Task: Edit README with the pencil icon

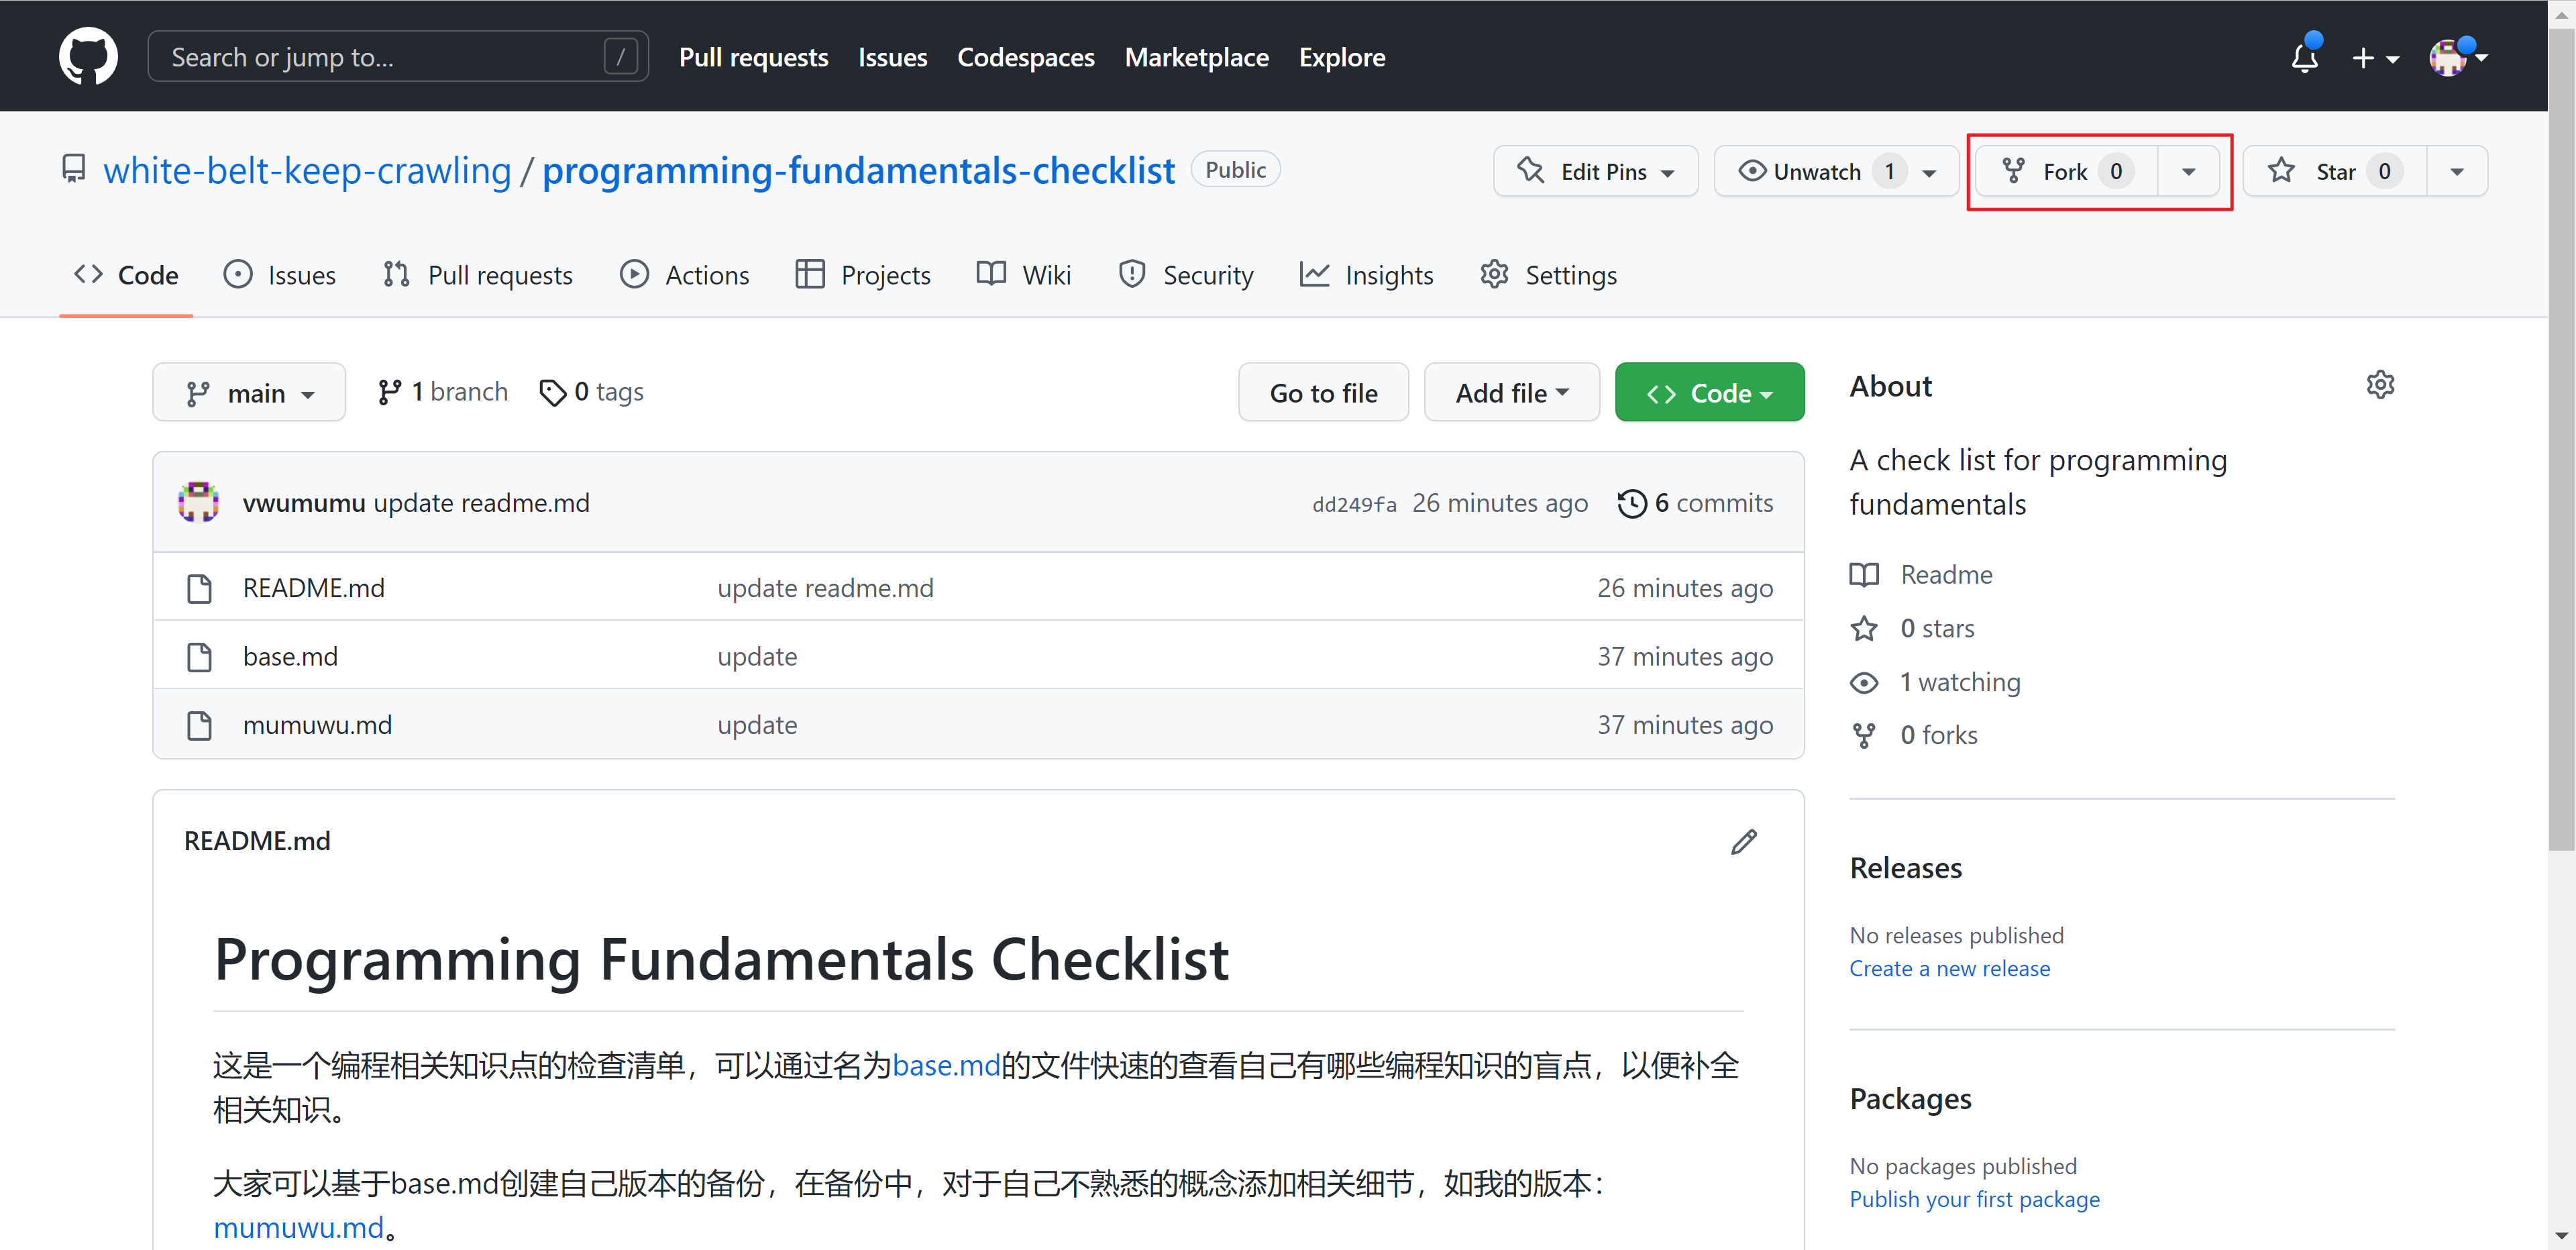Action: click(1743, 842)
